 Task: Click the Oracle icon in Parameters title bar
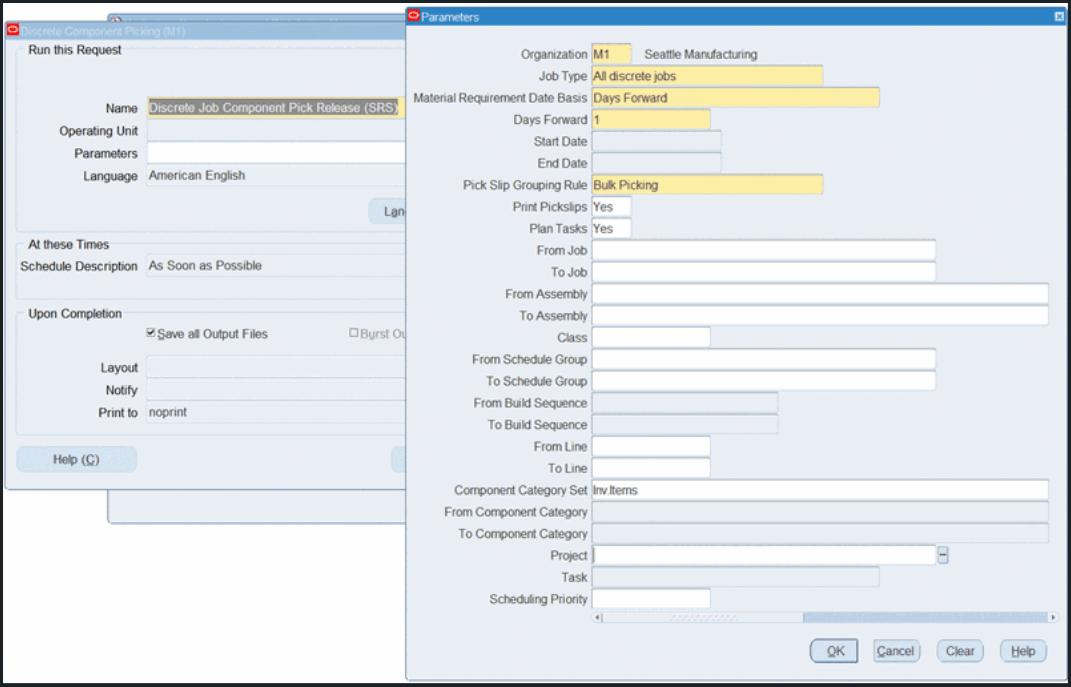click(x=413, y=16)
